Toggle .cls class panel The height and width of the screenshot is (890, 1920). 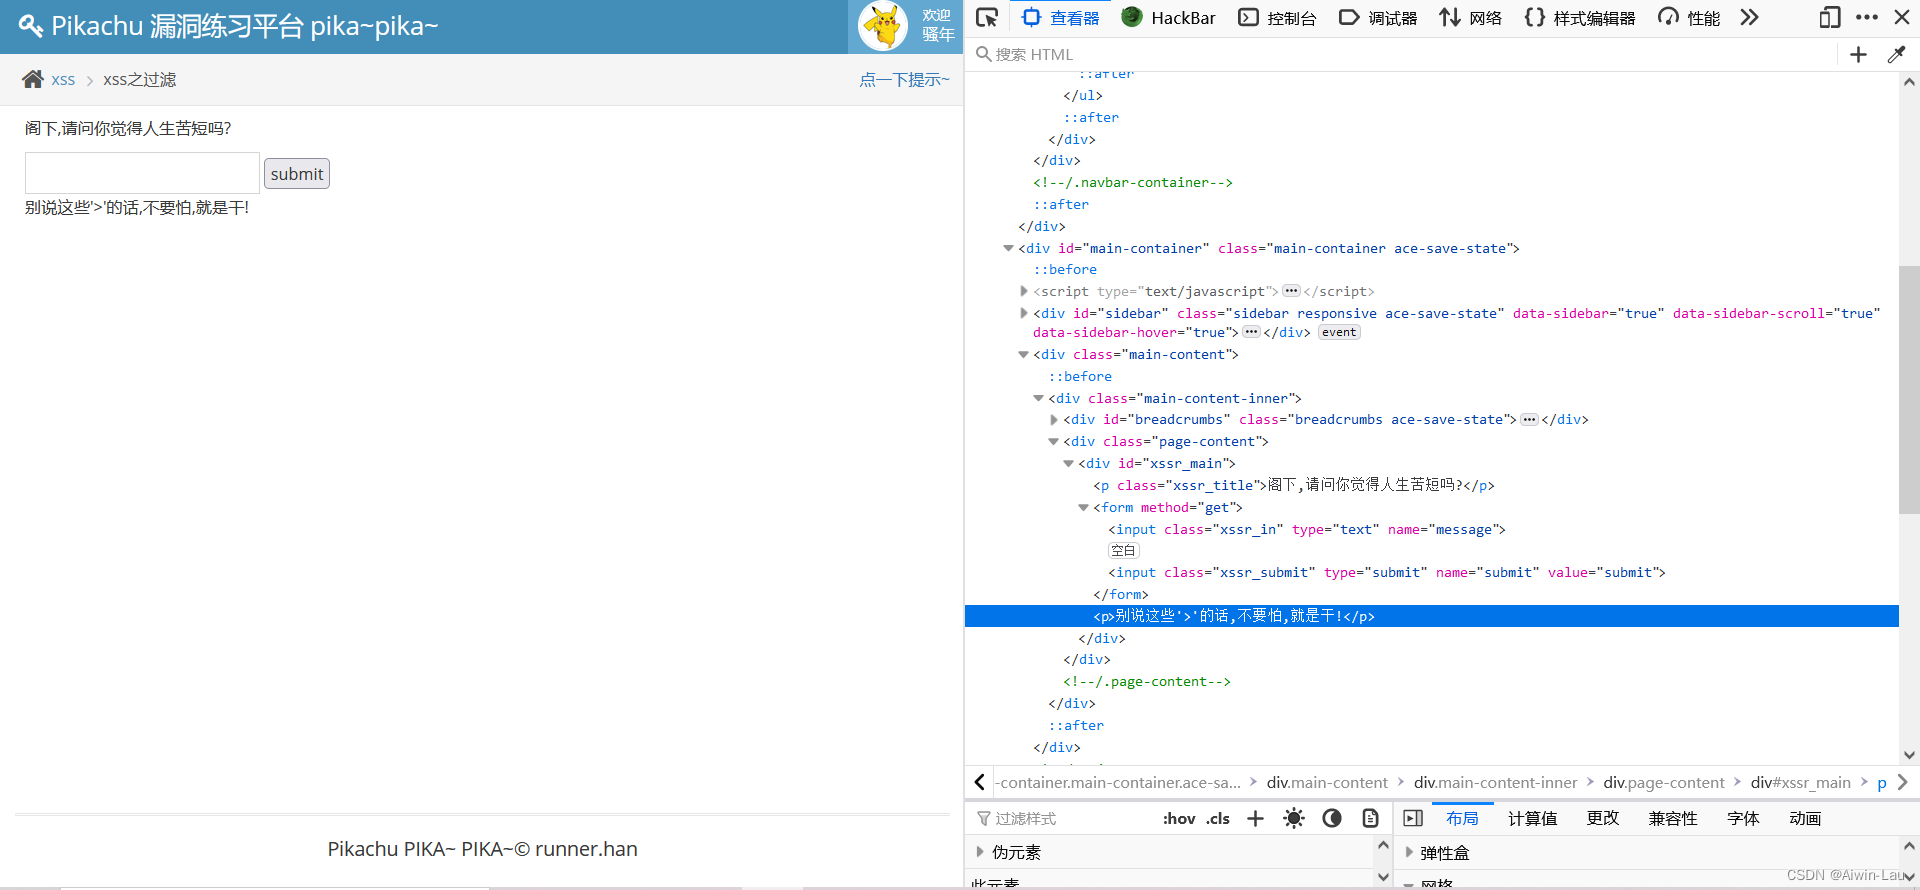tap(1218, 818)
